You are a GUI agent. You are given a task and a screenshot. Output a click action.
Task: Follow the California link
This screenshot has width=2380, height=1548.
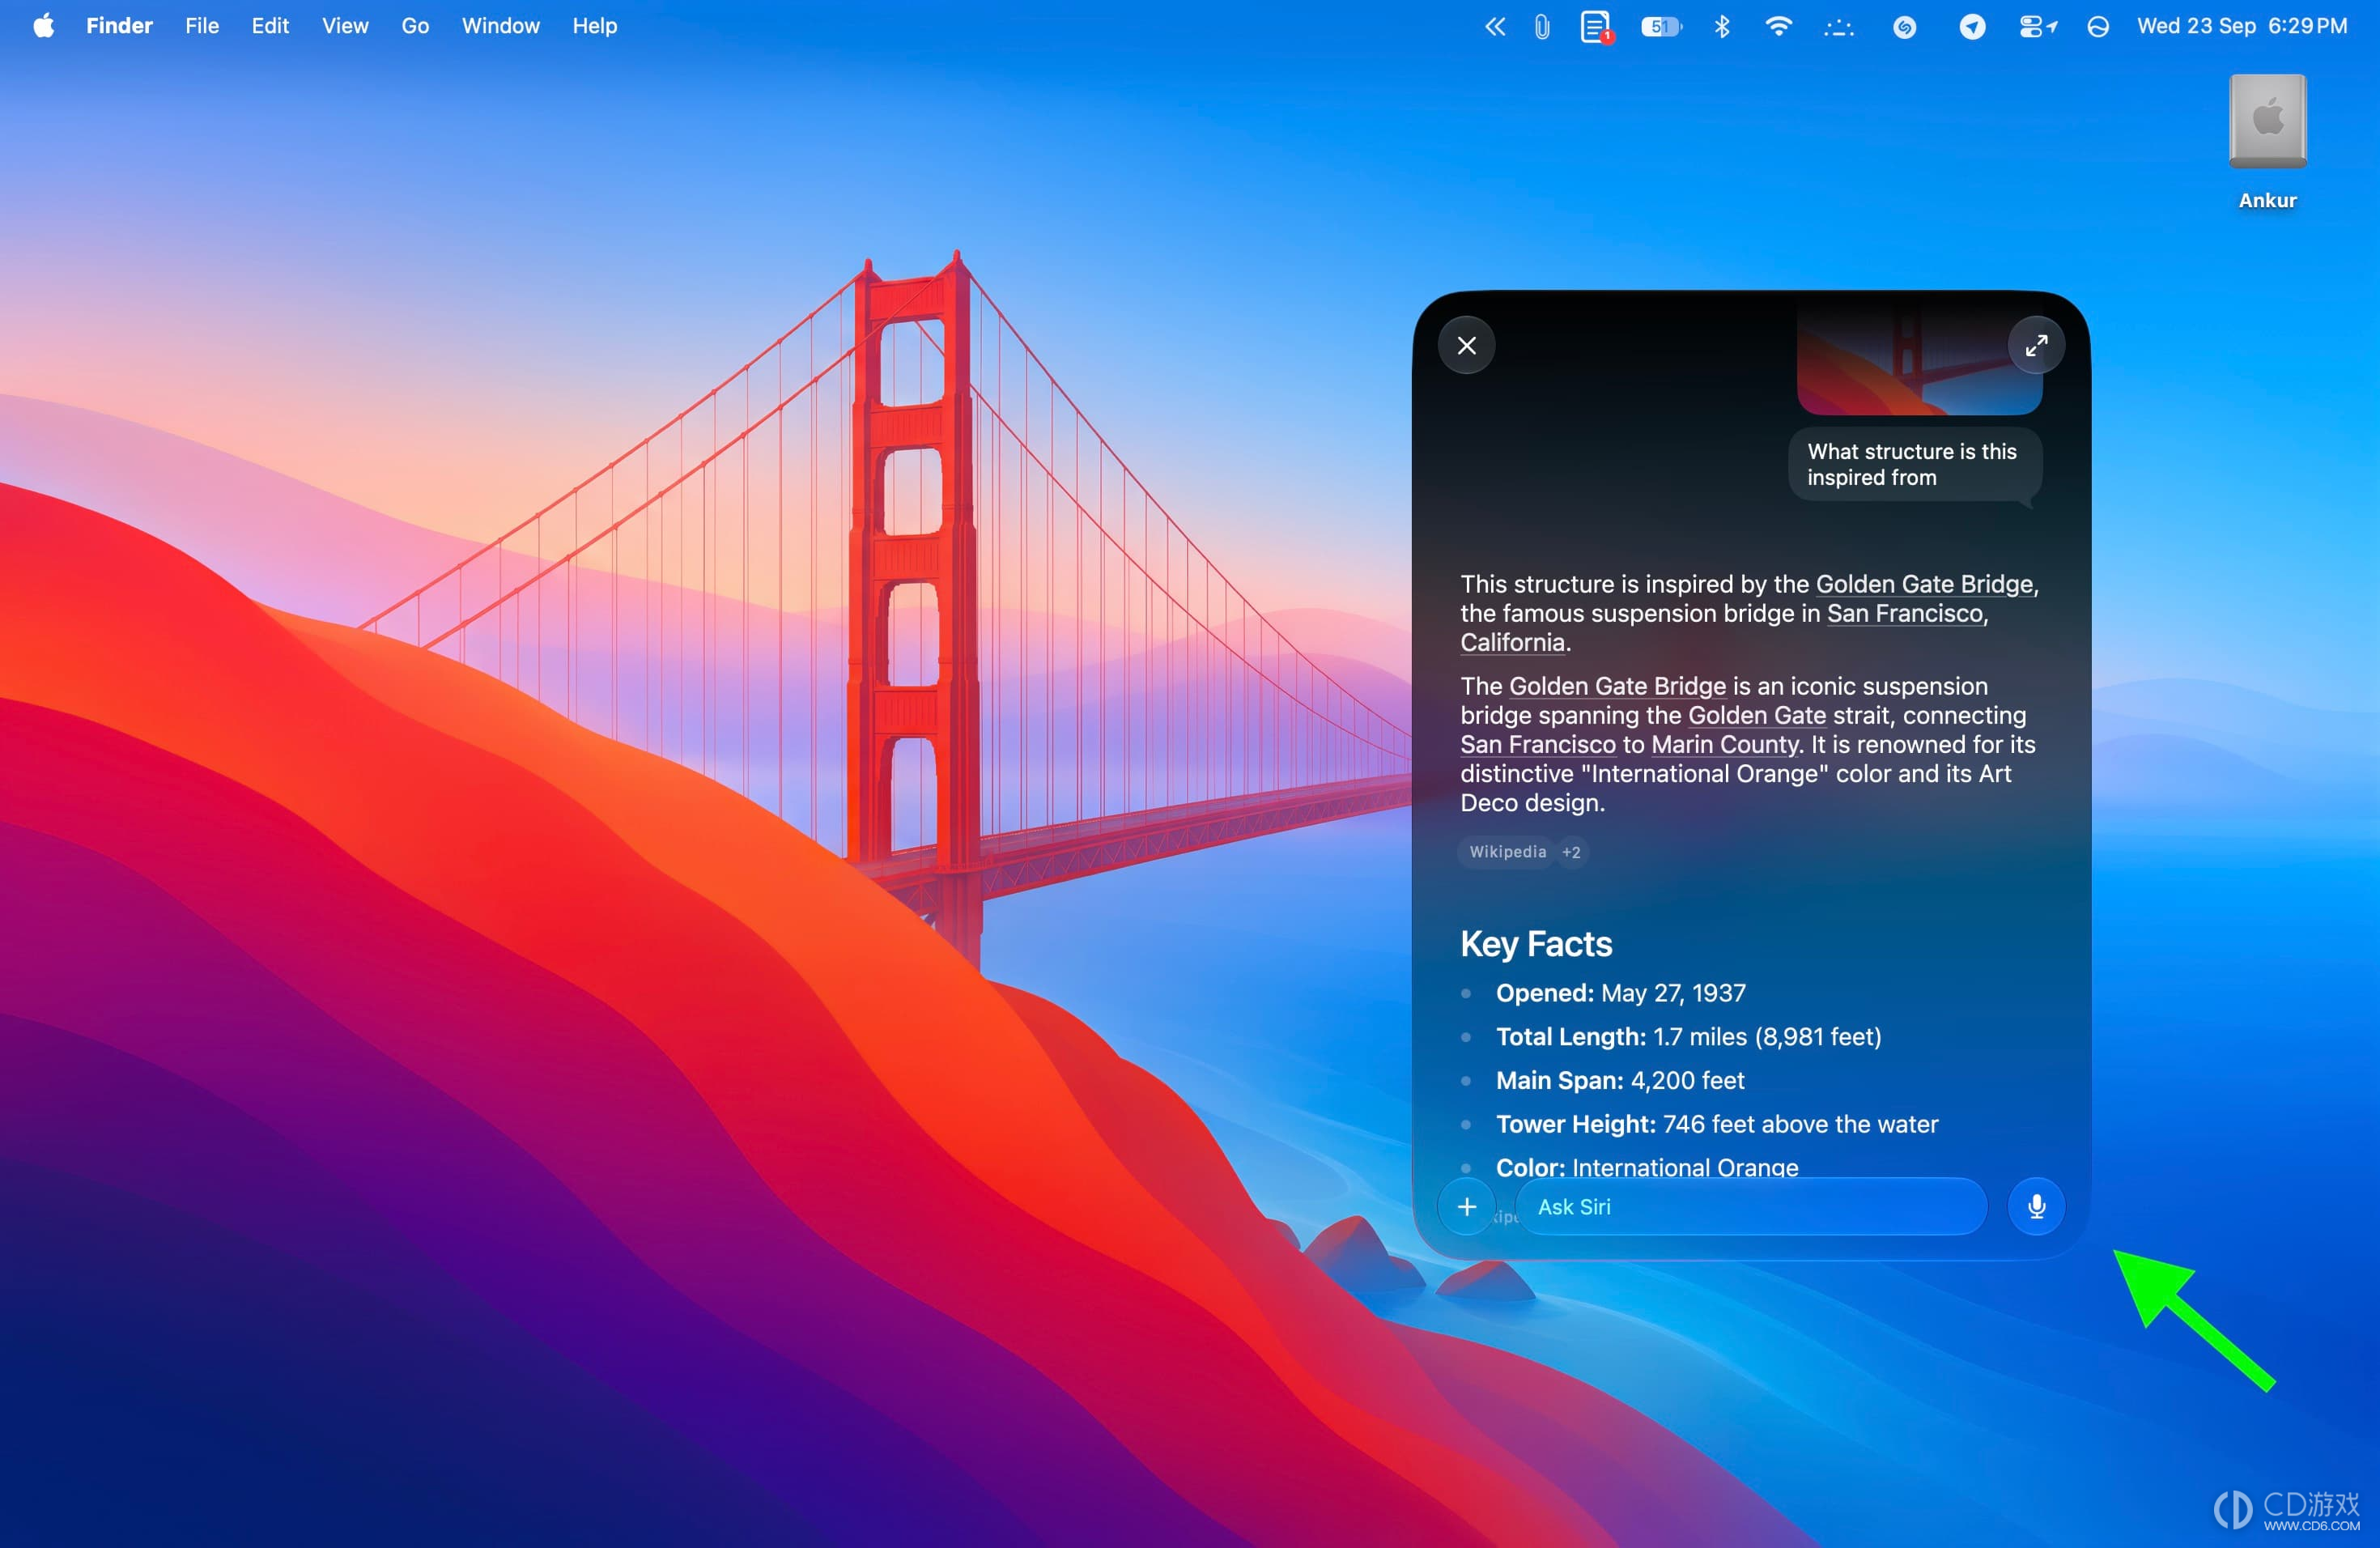(x=1512, y=642)
